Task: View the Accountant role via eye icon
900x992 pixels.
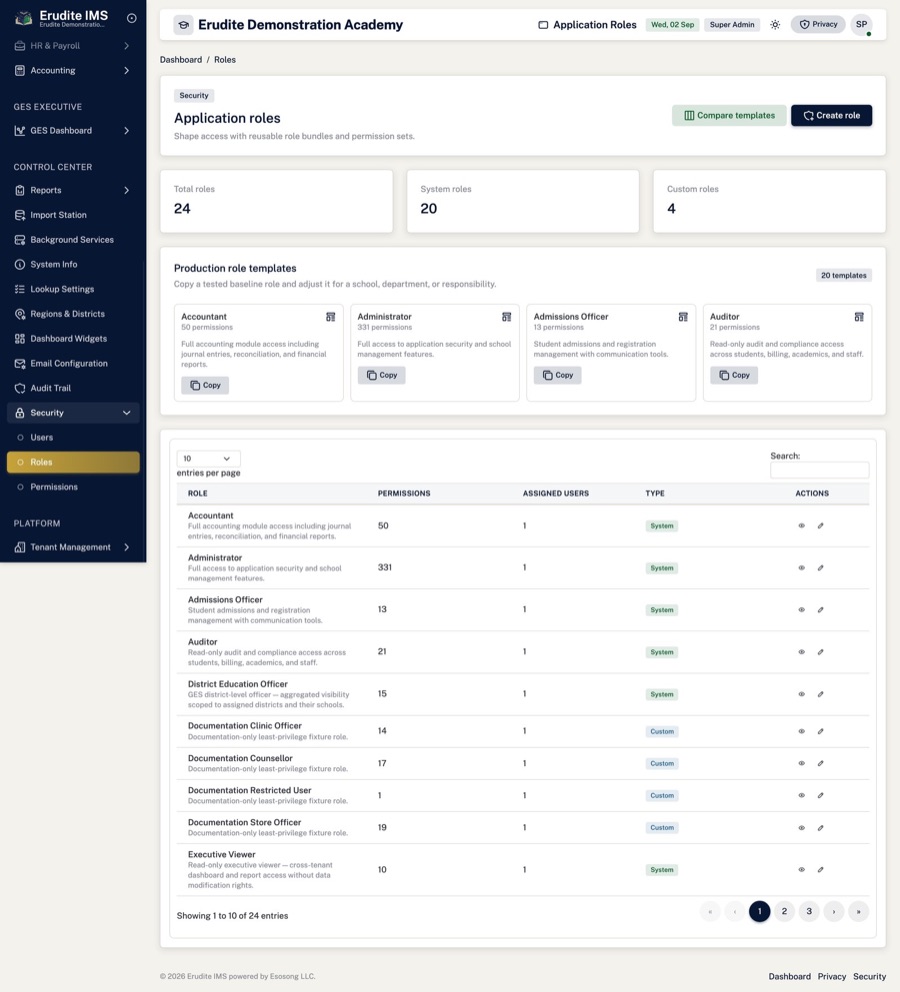Action: tap(801, 526)
